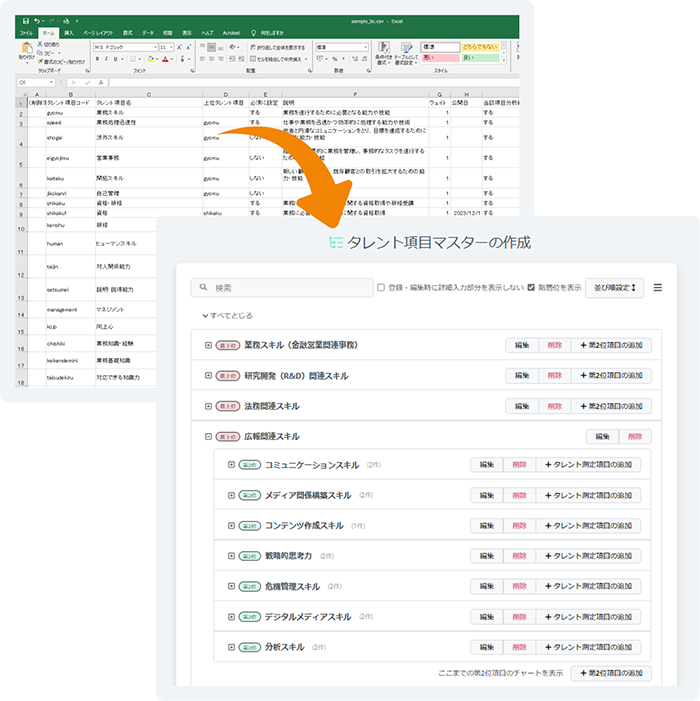Open the 挿入 ribbon tab

tap(68, 33)
